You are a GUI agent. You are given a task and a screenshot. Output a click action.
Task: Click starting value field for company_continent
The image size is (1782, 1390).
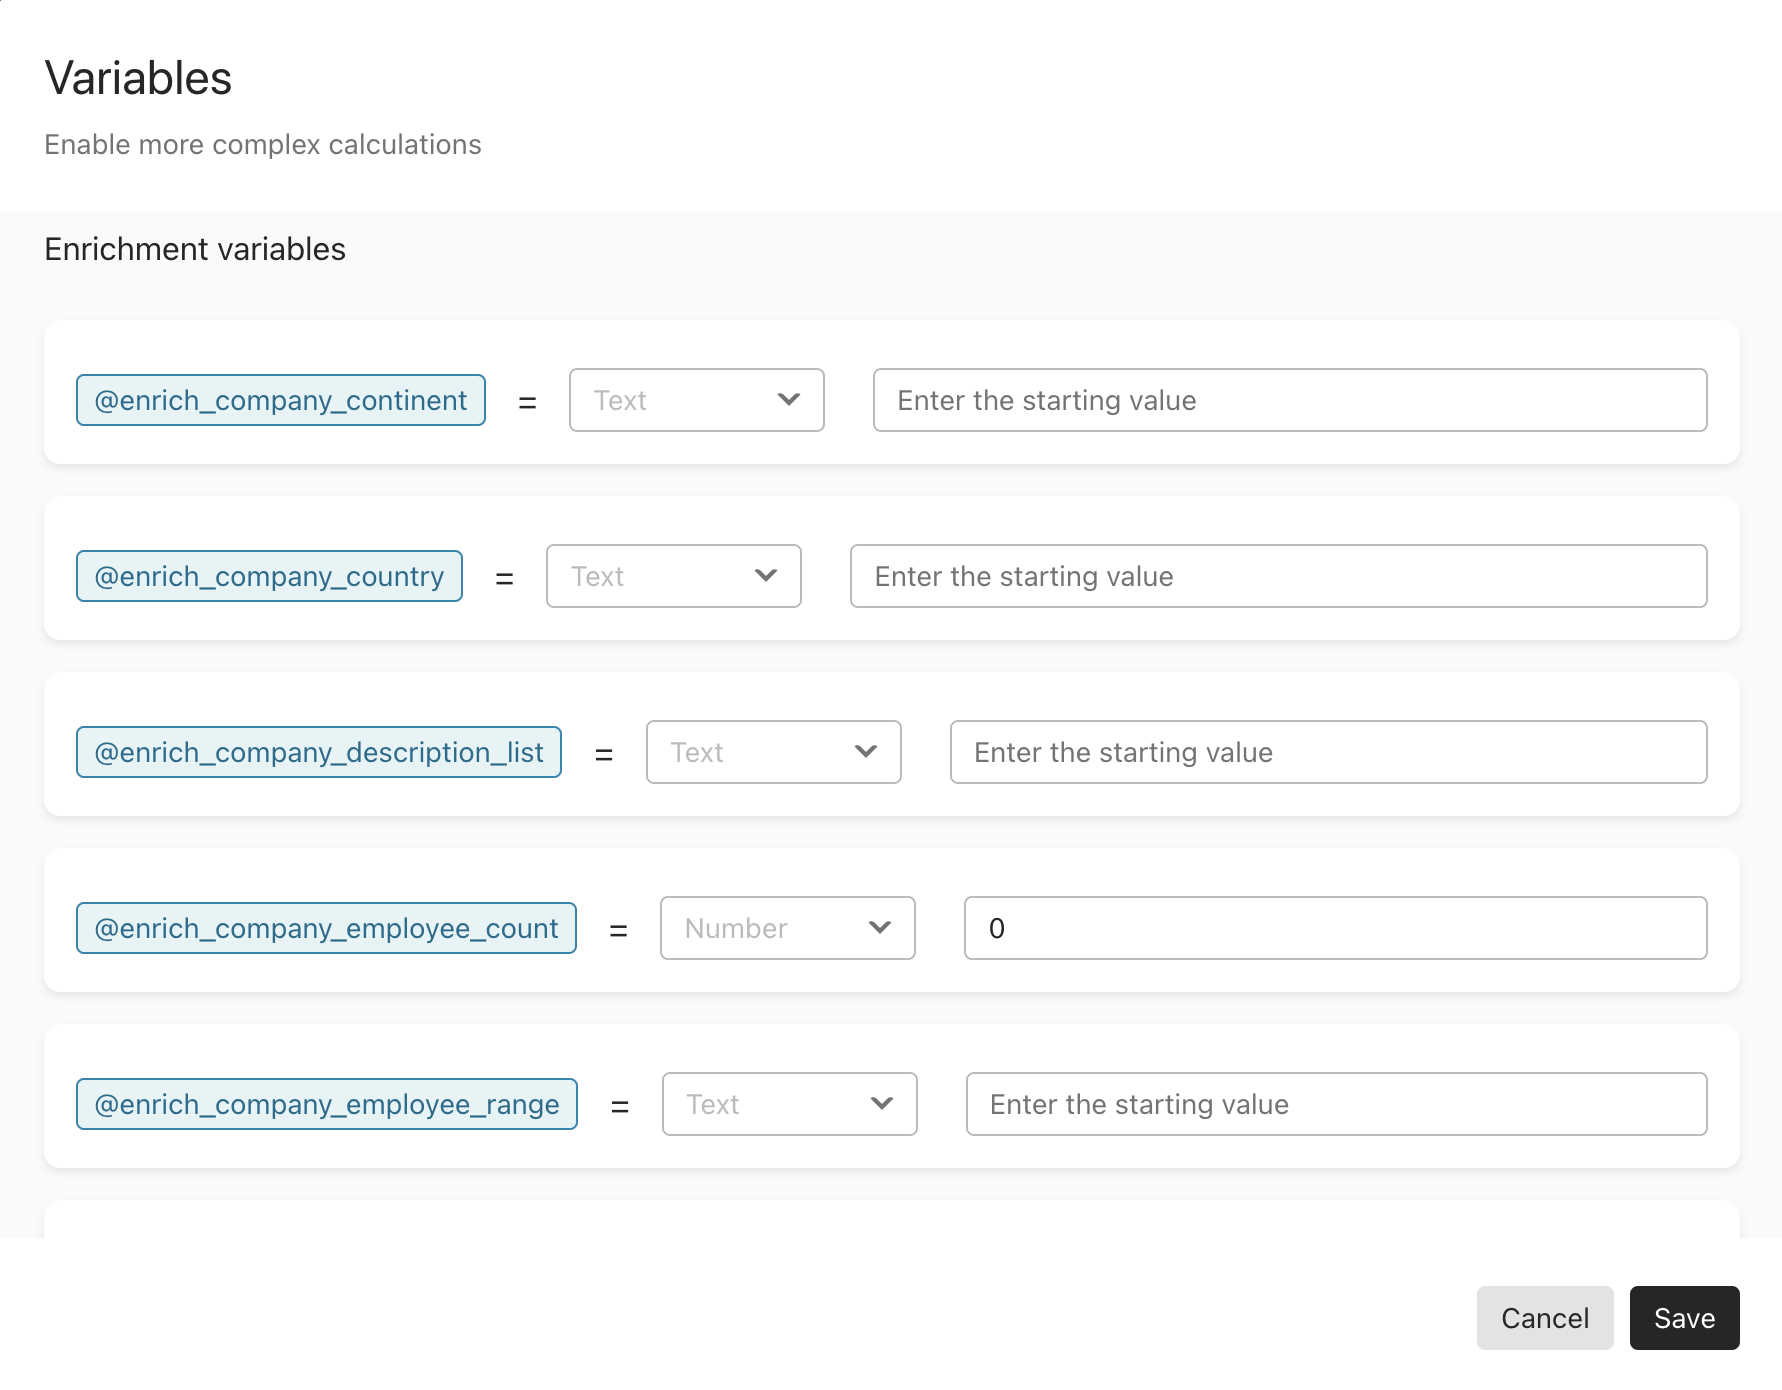tap(1290, 400)
